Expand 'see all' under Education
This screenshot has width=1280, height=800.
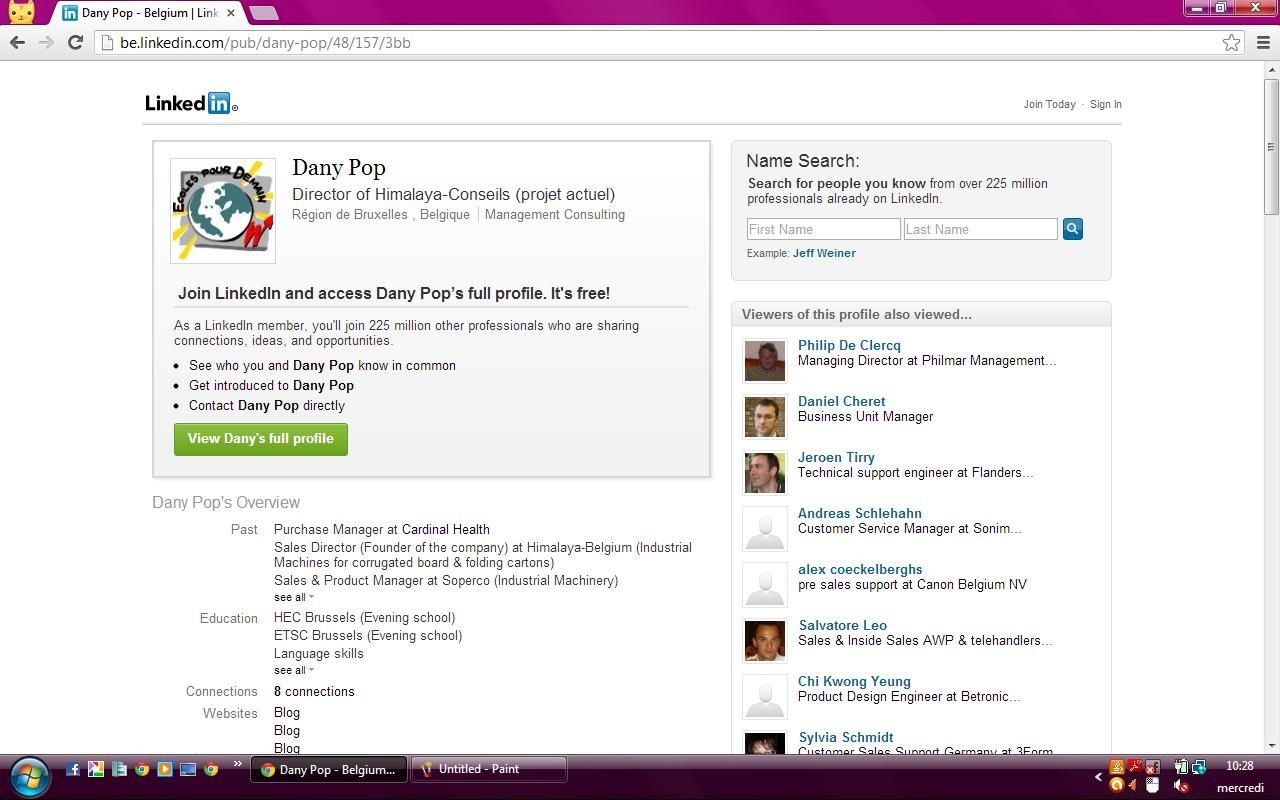coord(293,670)
